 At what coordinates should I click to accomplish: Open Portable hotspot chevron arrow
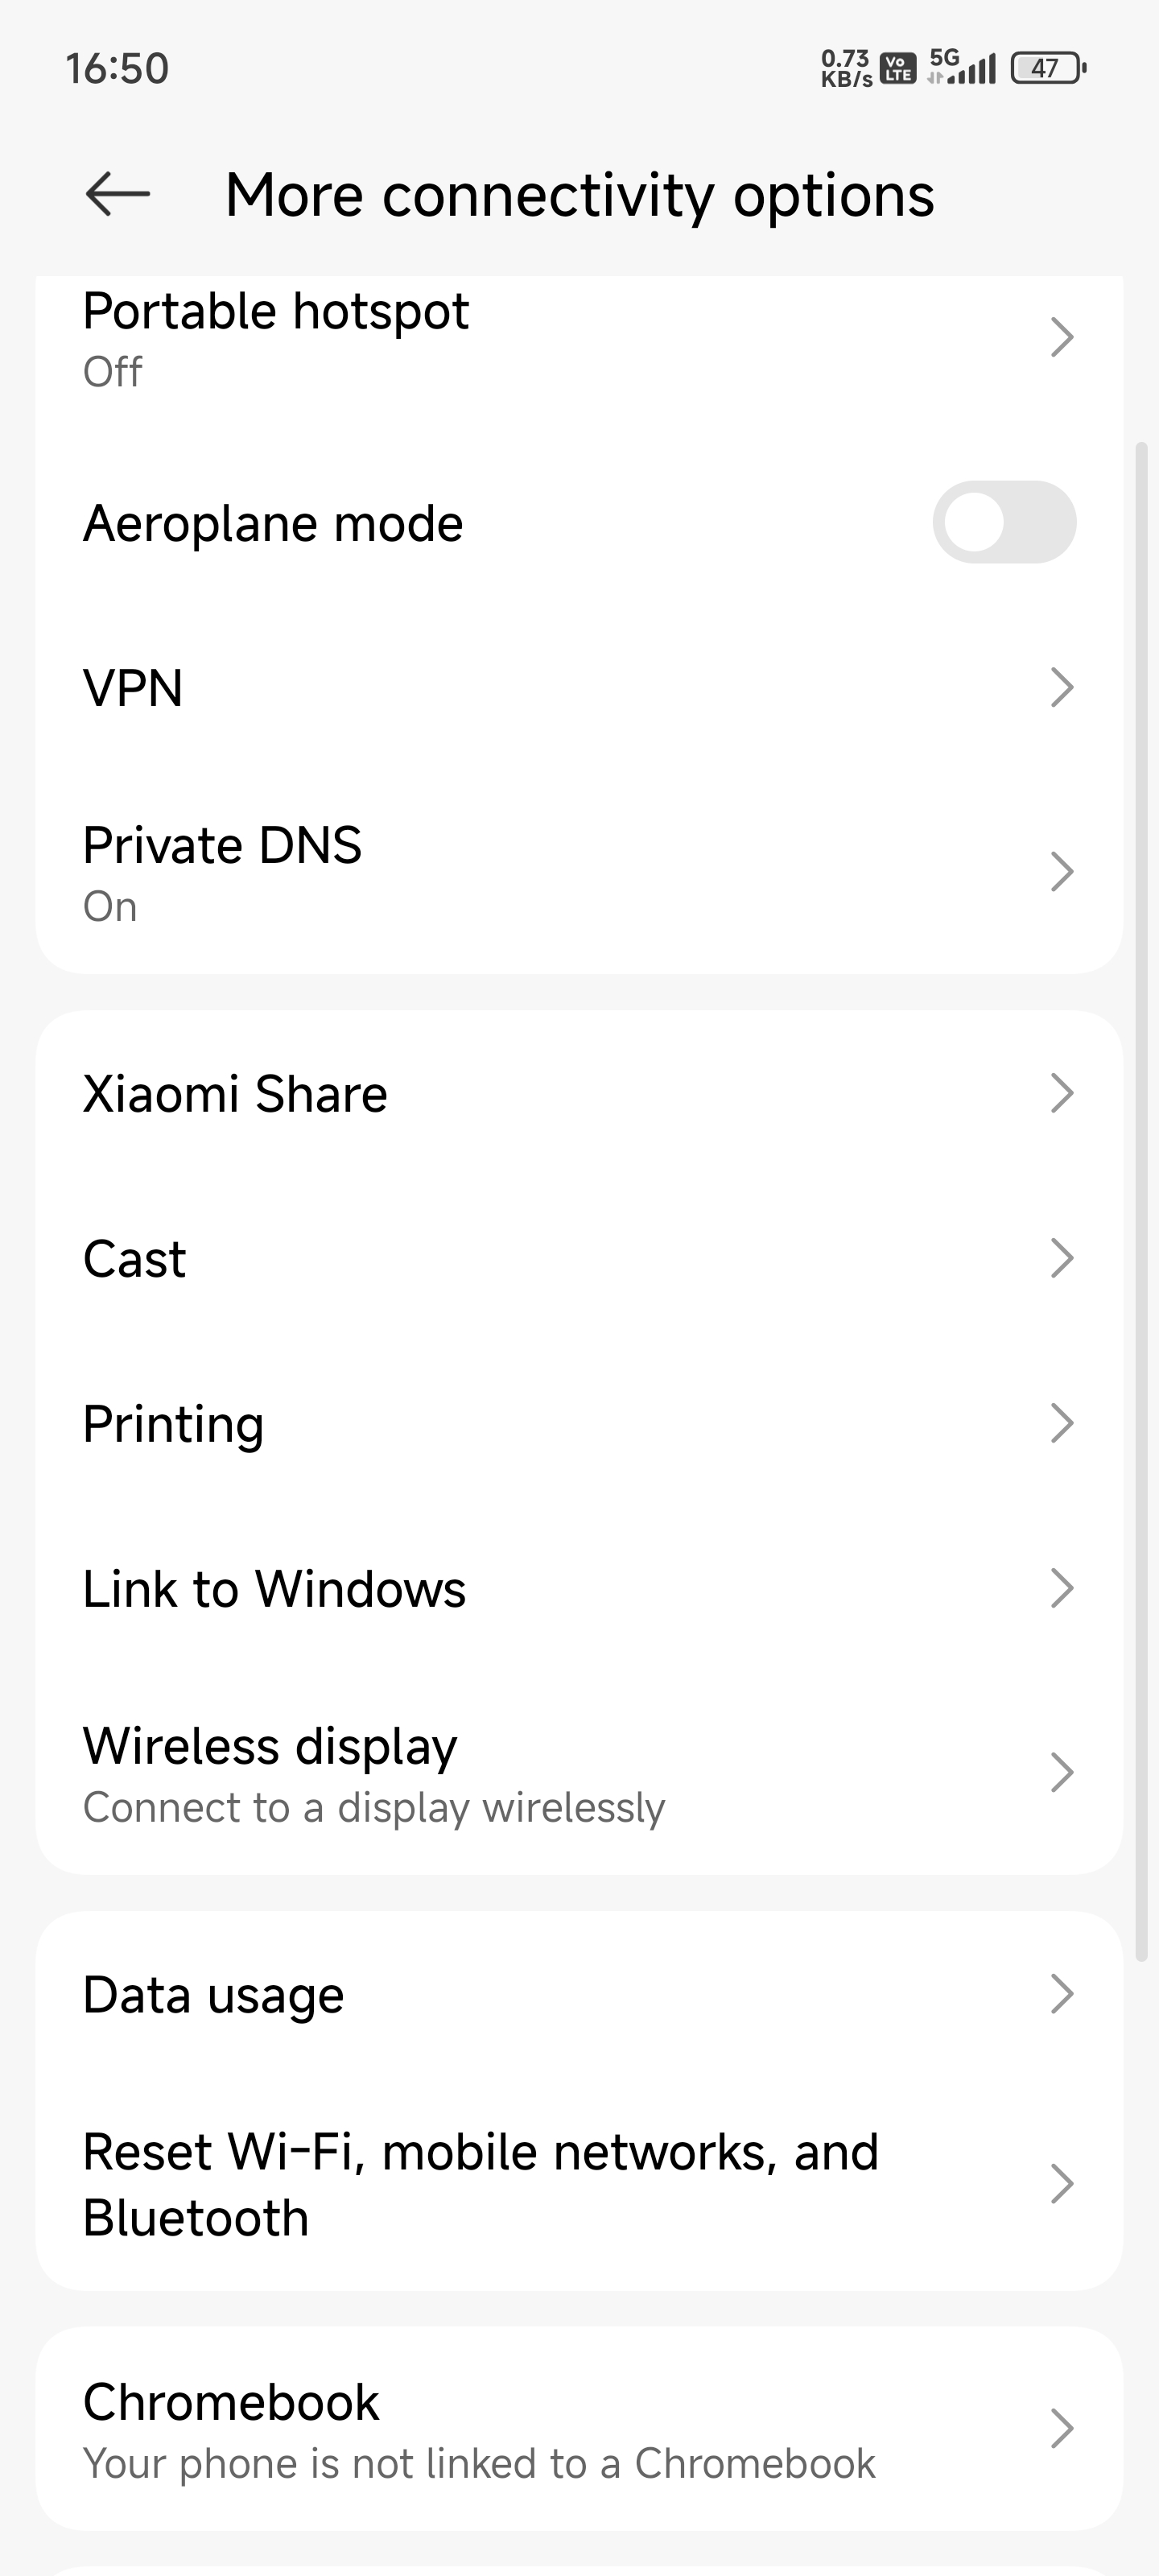pos(1062,337)
